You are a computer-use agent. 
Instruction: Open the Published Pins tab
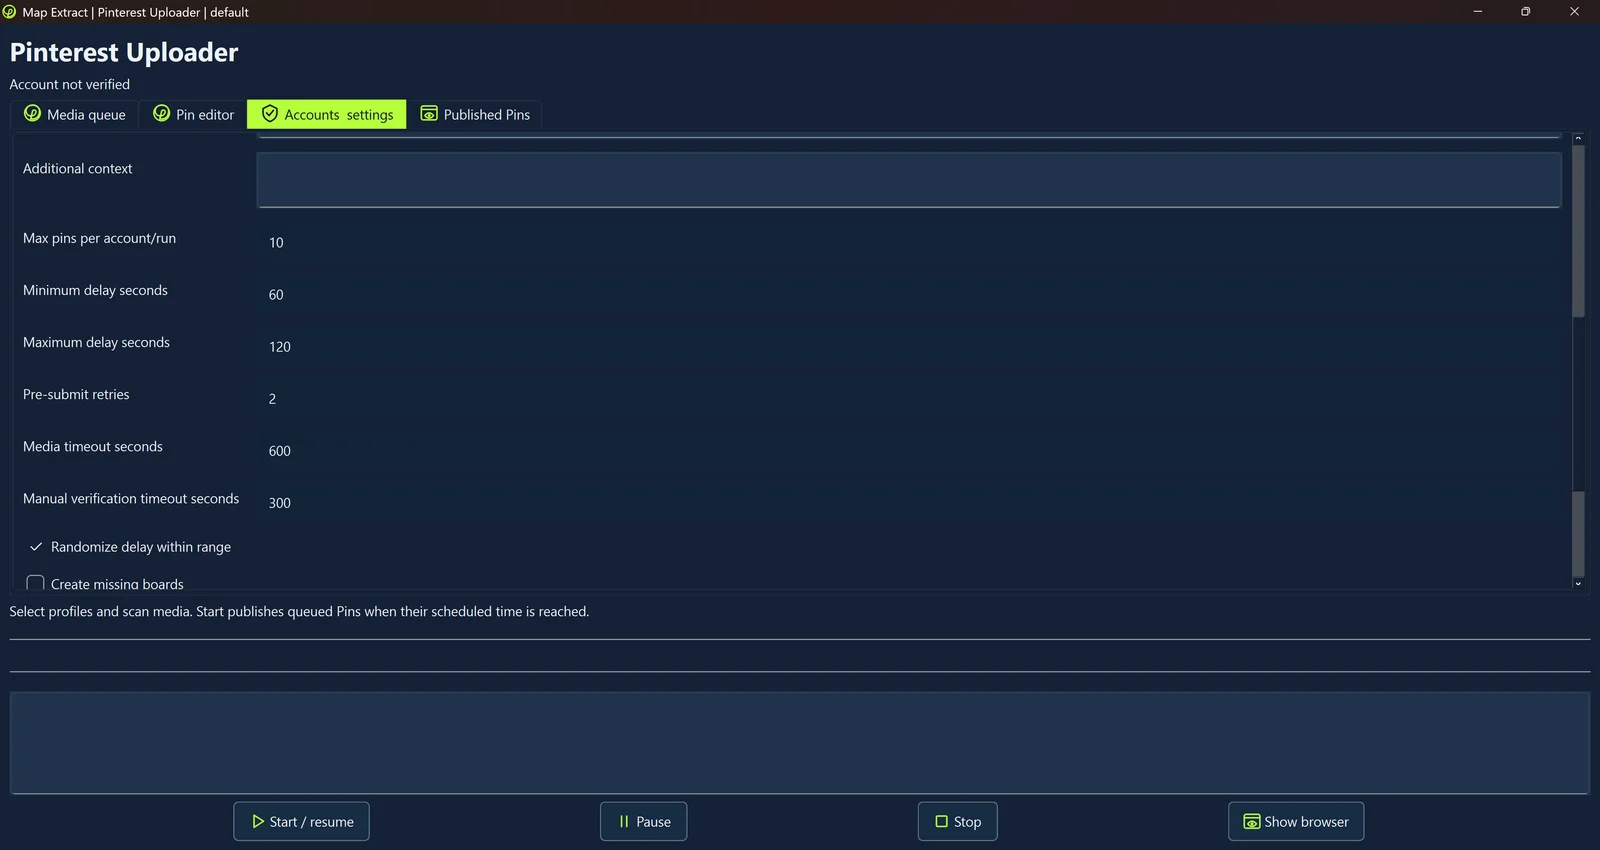pyautogui.click(x=475, y=115)
